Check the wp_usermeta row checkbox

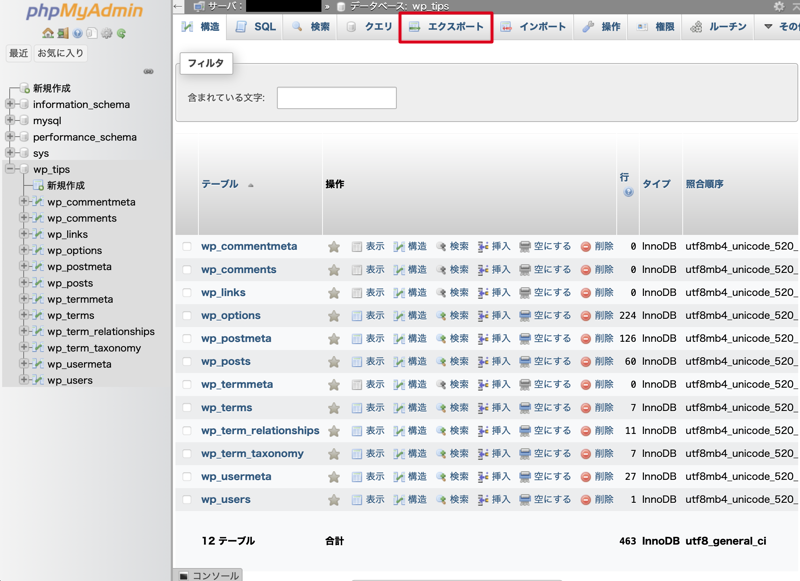[x=187, y=476]
